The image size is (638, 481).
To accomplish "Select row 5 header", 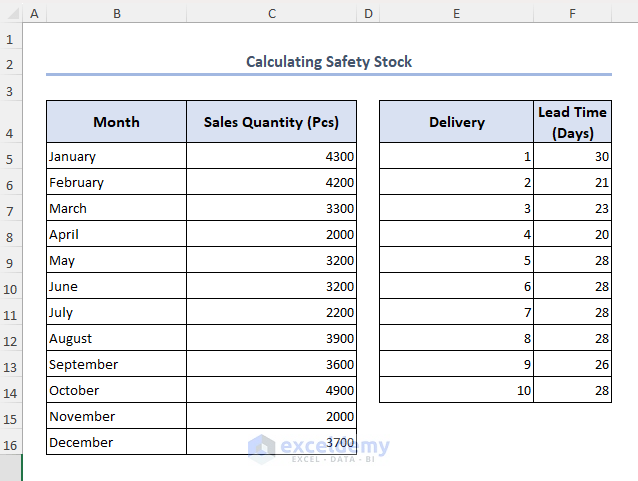I will (11, 157).
